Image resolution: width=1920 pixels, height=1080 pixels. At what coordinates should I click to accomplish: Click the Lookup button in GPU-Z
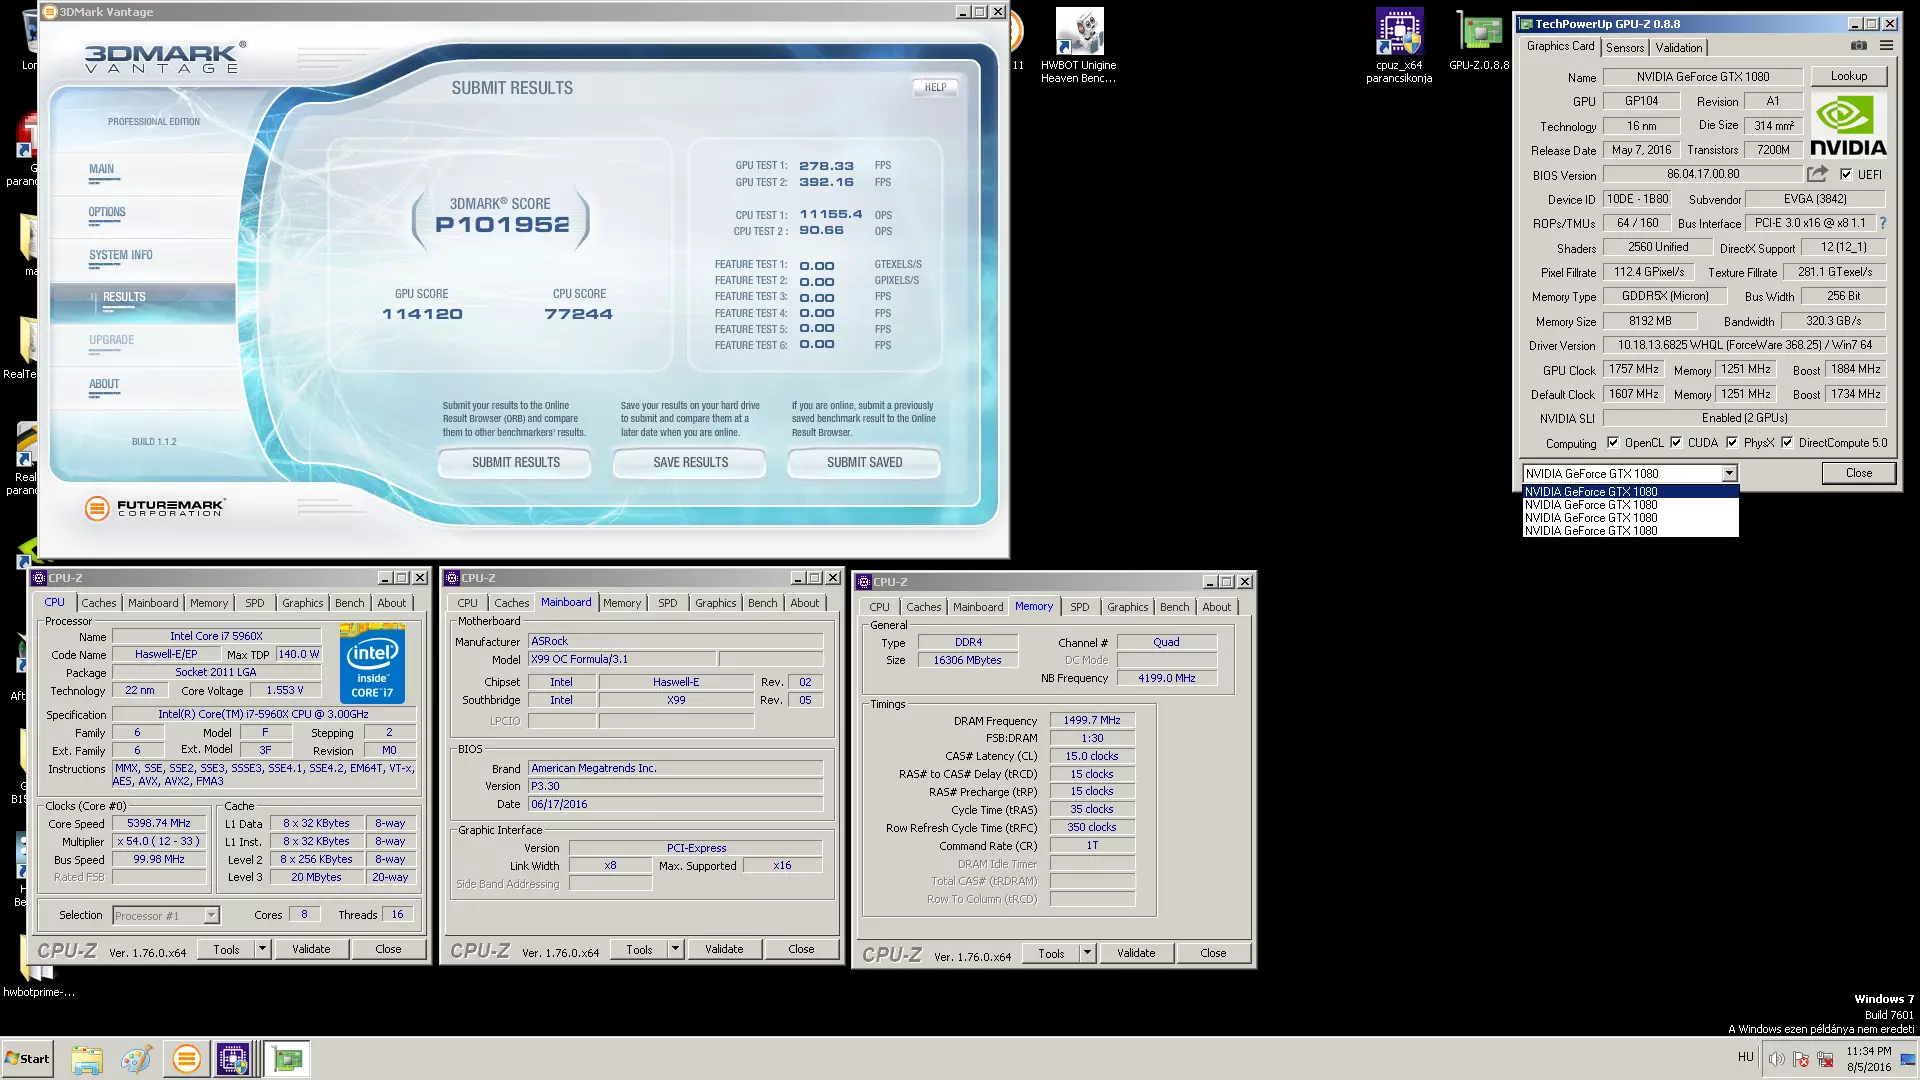coord(1848,76)
